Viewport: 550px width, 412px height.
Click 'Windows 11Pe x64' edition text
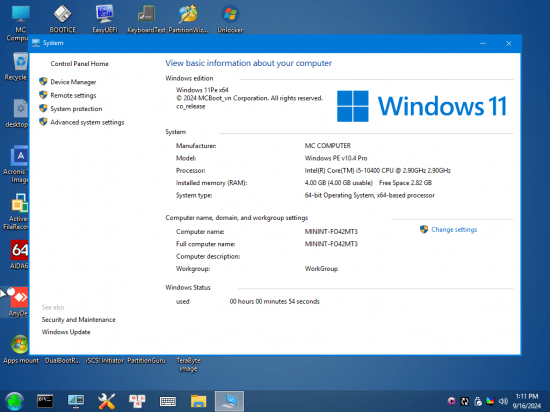(202, 90)
